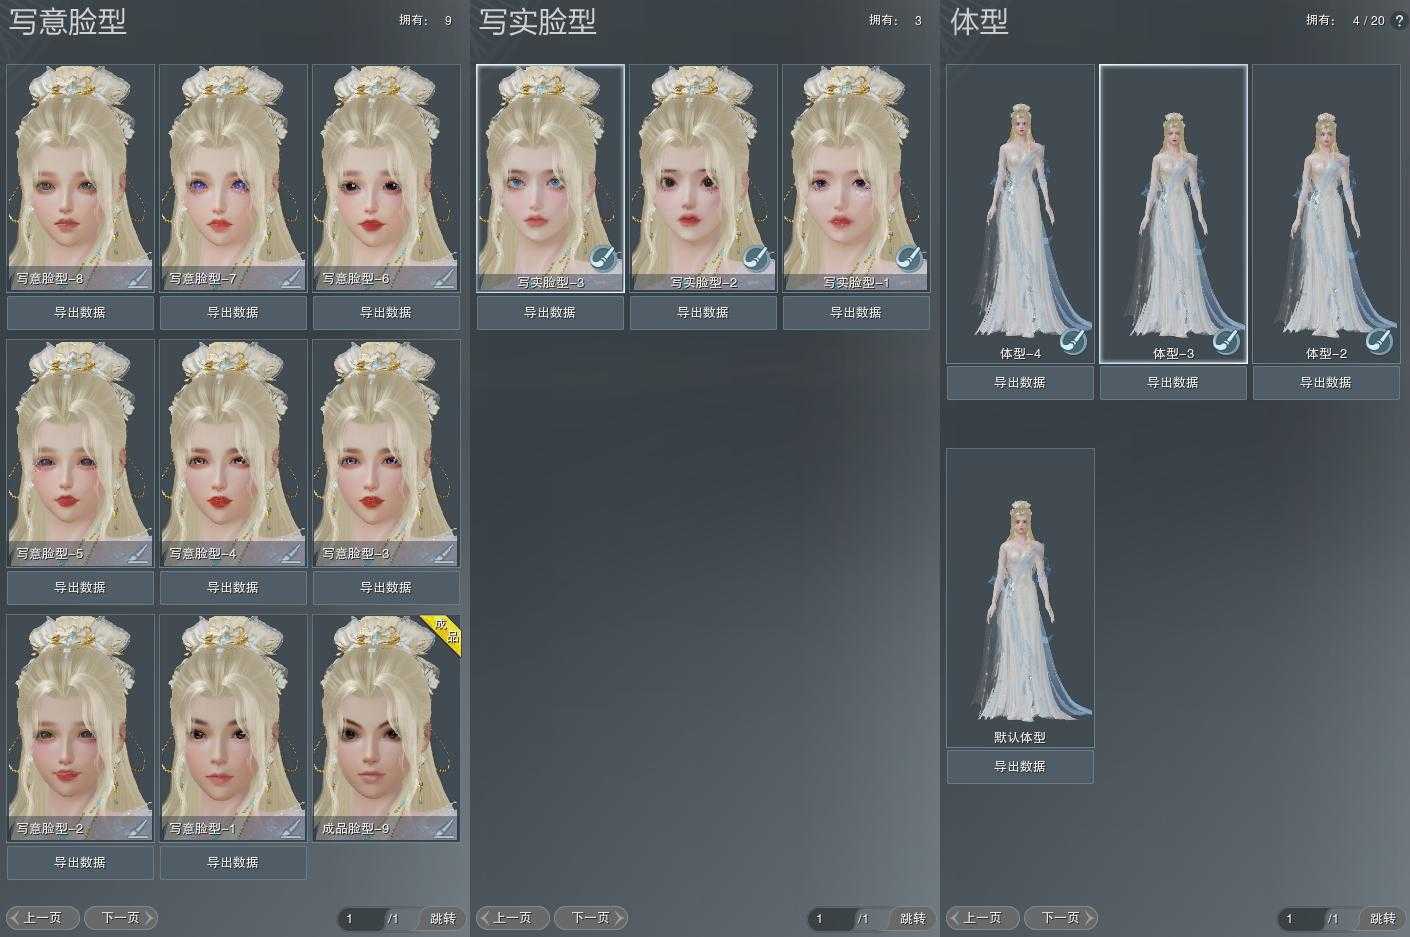The width and height of the screenshot is (1410, 937).
Task: Click the pencil edit icon on 写意脸型-1
Action: (292, 827)
